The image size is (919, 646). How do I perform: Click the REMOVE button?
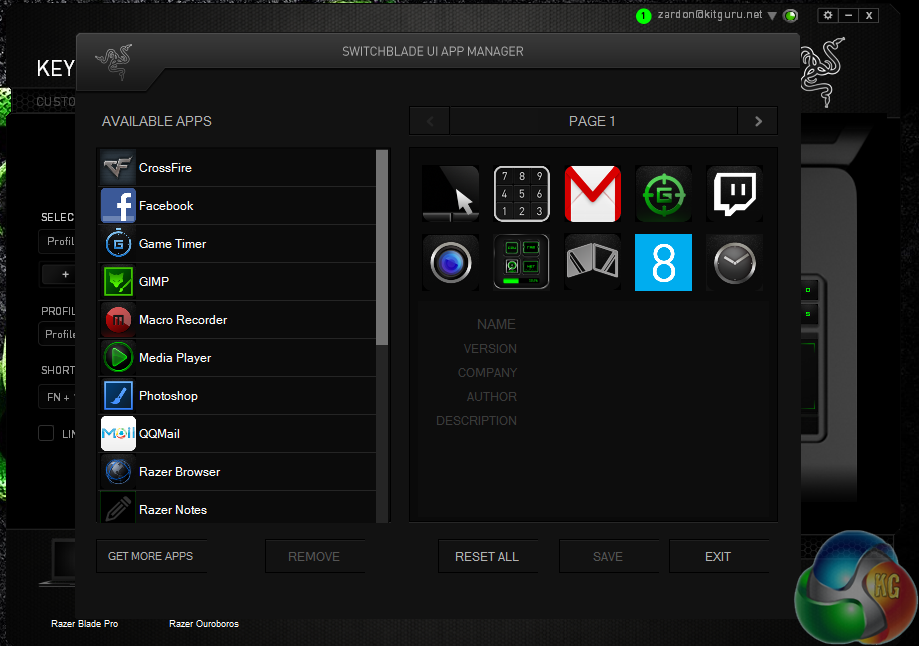(x=315, y=556)
